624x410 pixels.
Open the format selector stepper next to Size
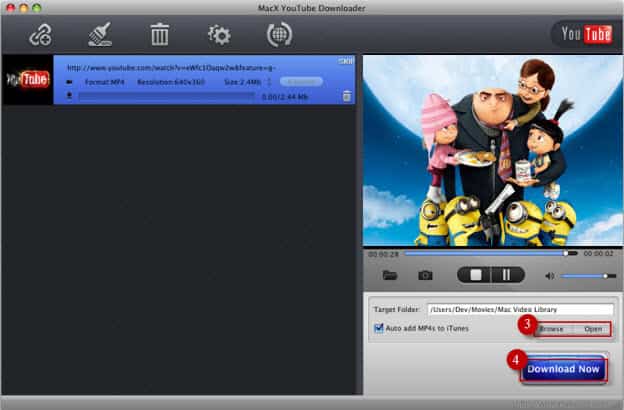269,82
